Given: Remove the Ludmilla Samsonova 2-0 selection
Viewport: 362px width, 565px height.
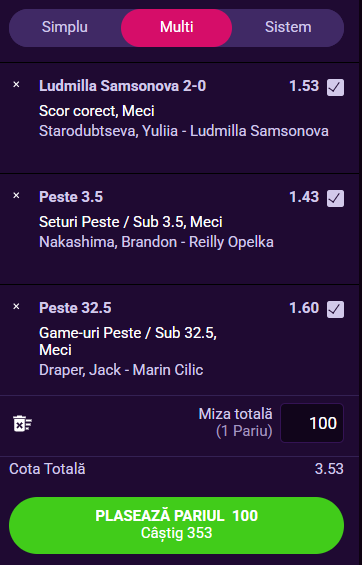Looking at the screenshot, I should [x=16, y=85].
